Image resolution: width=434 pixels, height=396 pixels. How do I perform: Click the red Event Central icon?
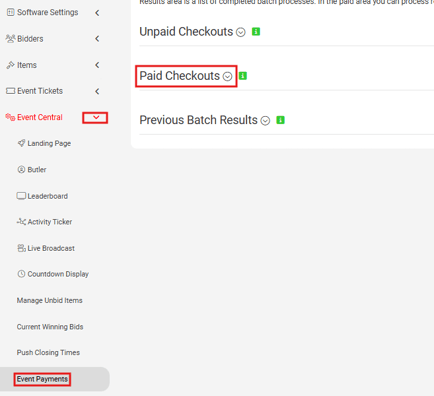pyautogui.click(x=10, y=117)
